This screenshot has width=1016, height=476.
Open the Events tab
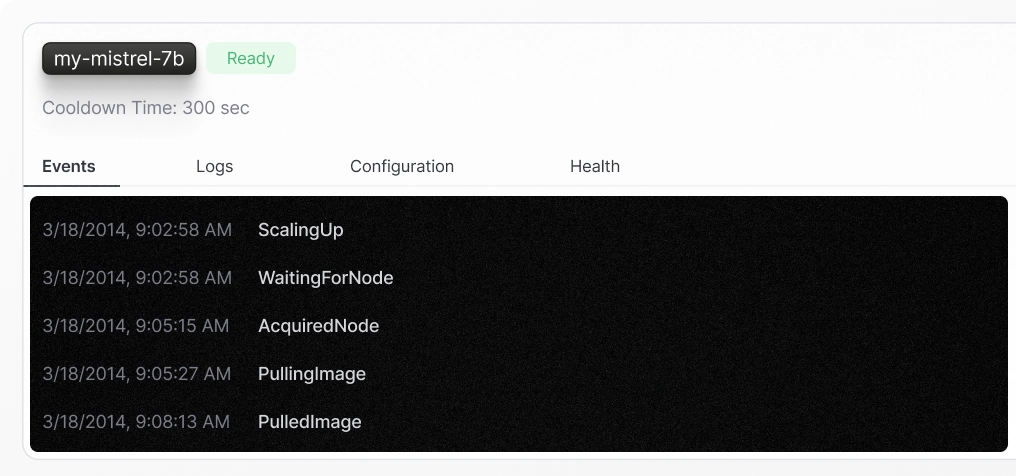pos(69,166)
